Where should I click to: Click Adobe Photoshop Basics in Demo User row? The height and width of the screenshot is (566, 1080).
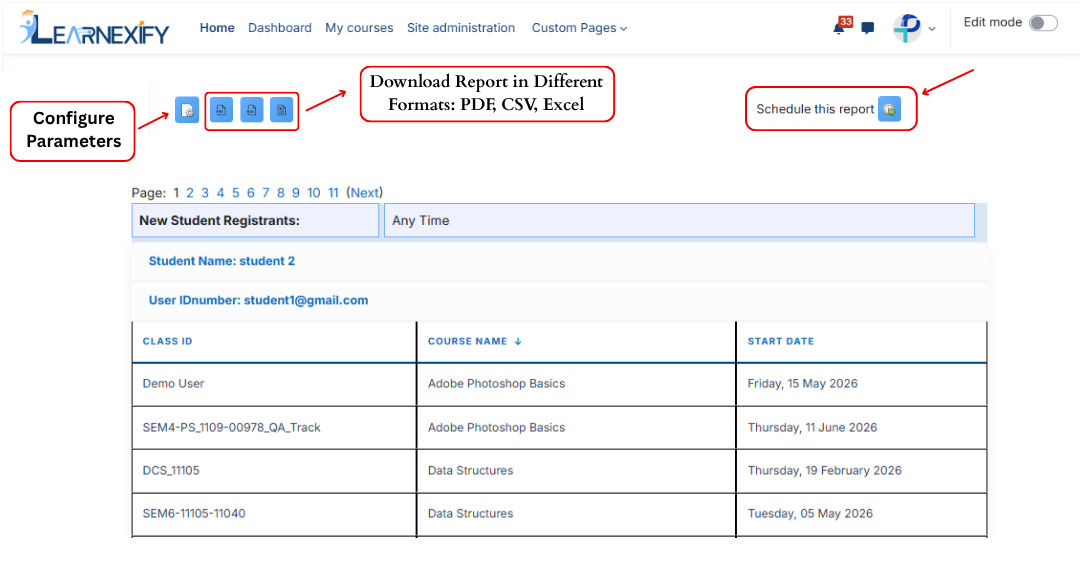[x=496, y=384]
